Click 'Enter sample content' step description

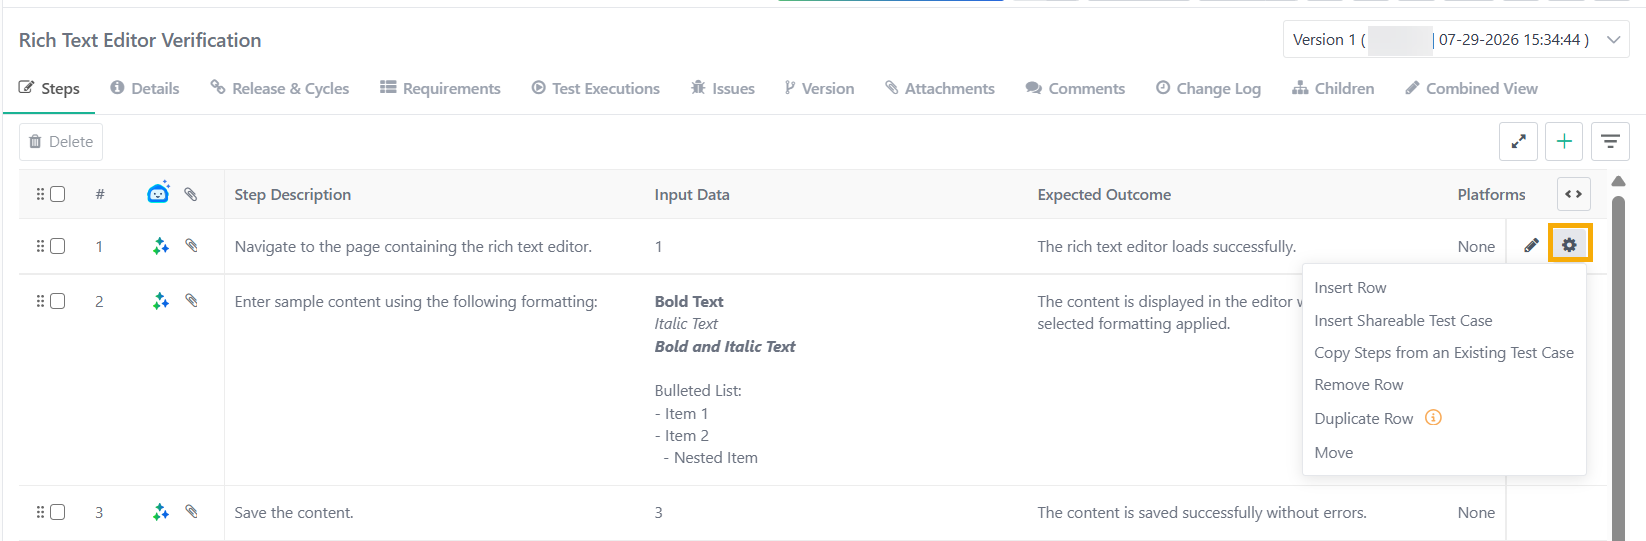416,302
